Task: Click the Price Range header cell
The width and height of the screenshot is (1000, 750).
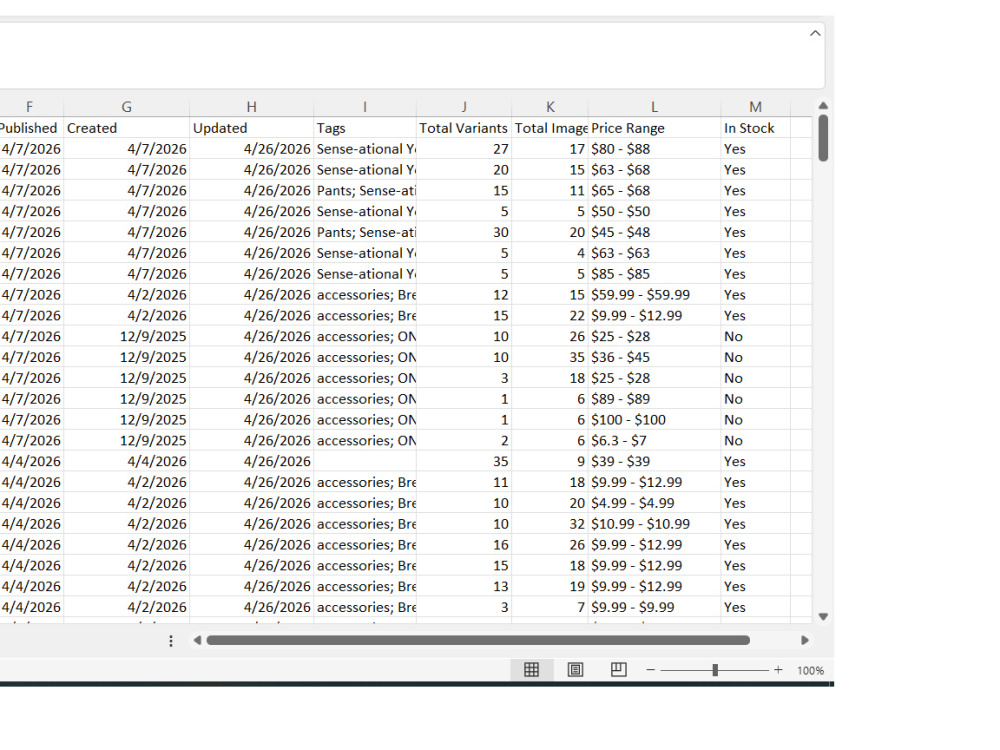Action: [654, 128]
